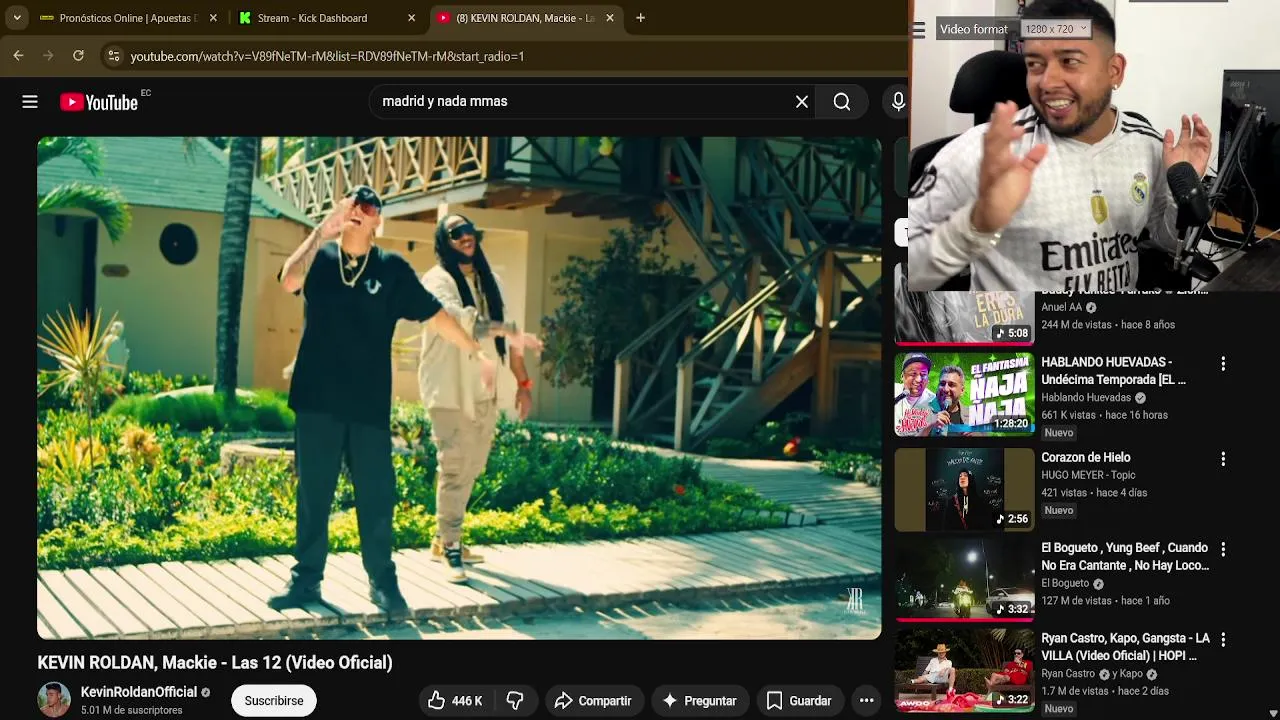Open the YouTube hamburger guide menu
This screenshot has width=1280, height=720.
tap(30, 101)
